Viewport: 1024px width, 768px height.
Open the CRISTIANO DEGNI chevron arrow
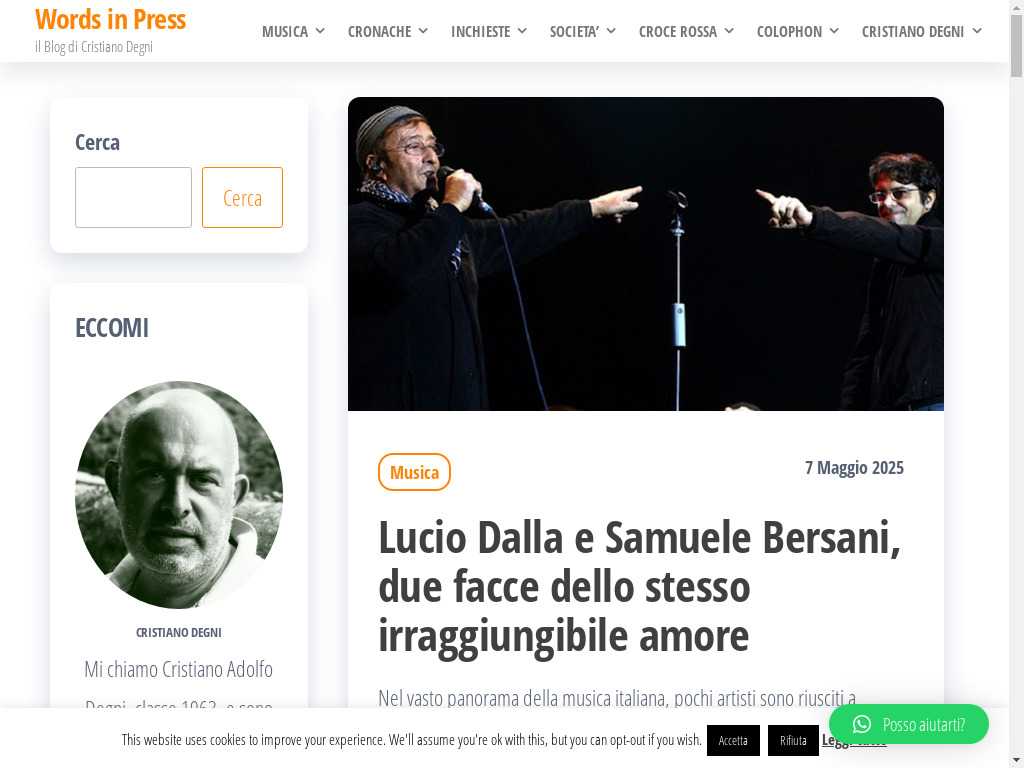click(976, 31)
